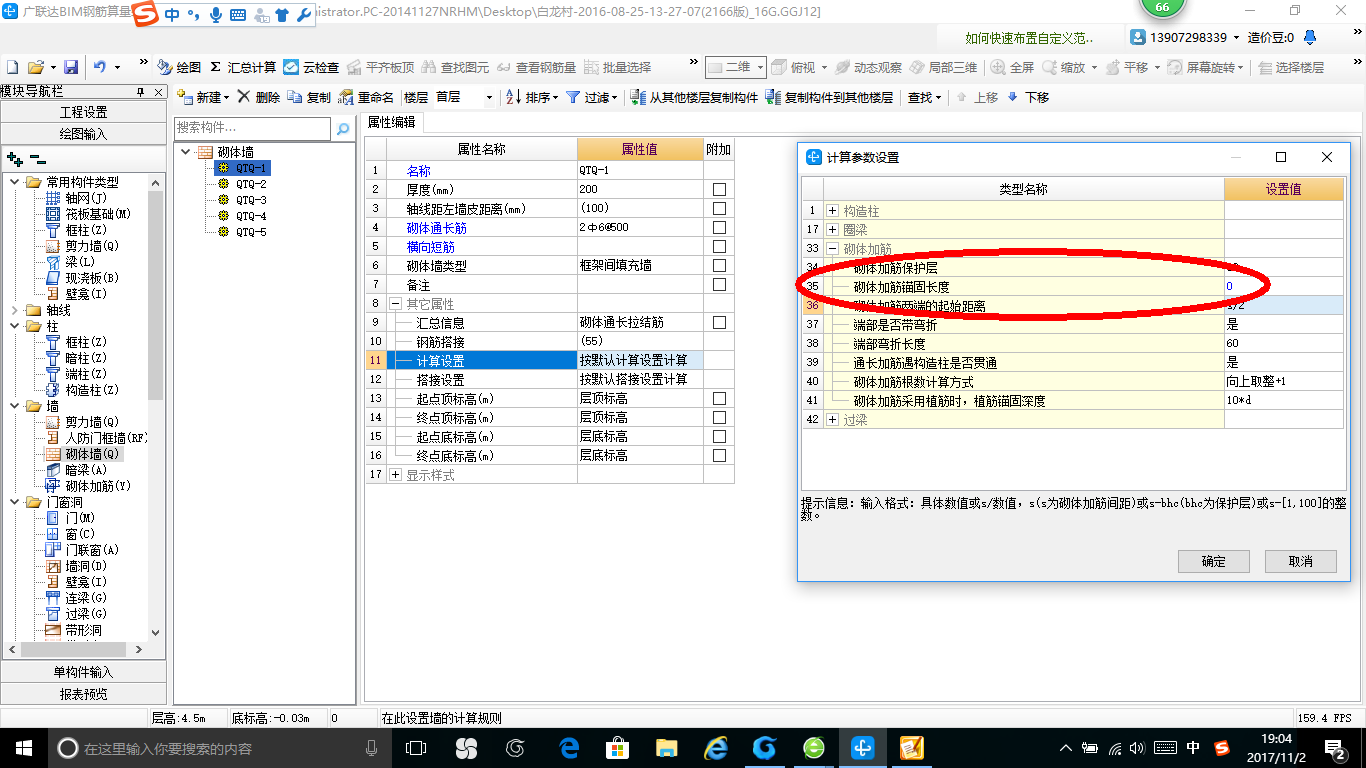Toggle the 附加 checkbox for 砌体通长筋
The height and width of the screenshot is (768, 1366).
coord(719,228)
